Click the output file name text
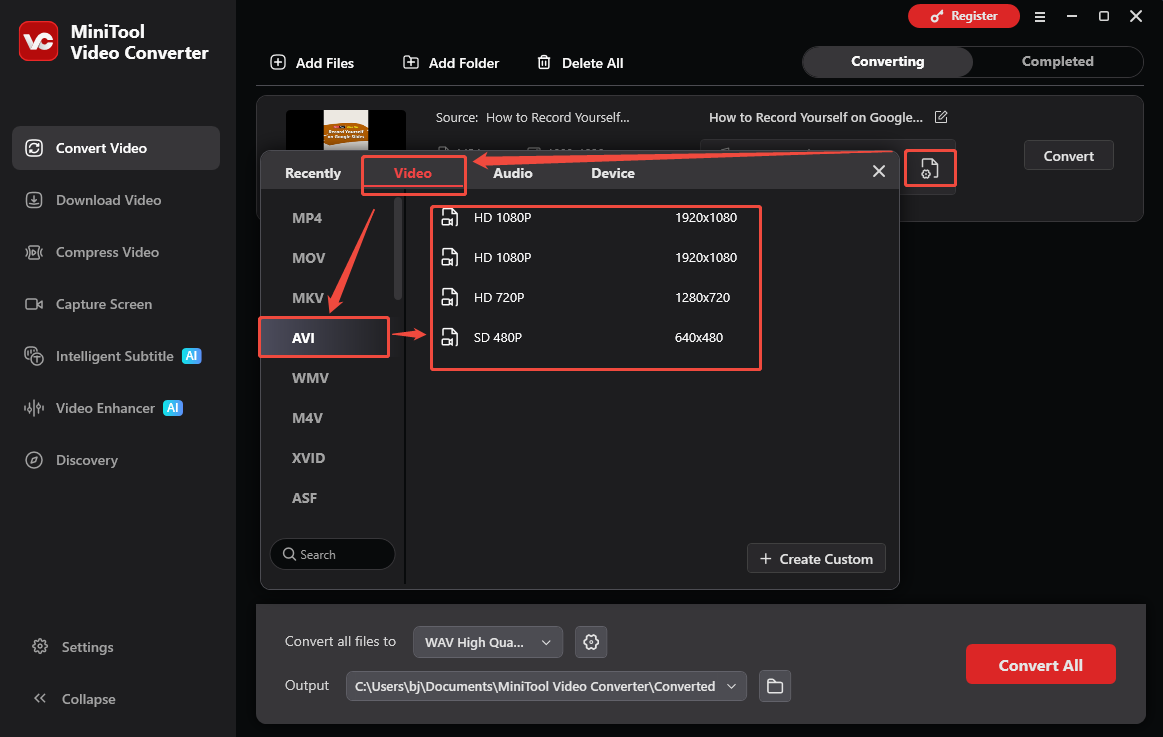This screenshot has height=737, width=1163. (x=816, y=117)
